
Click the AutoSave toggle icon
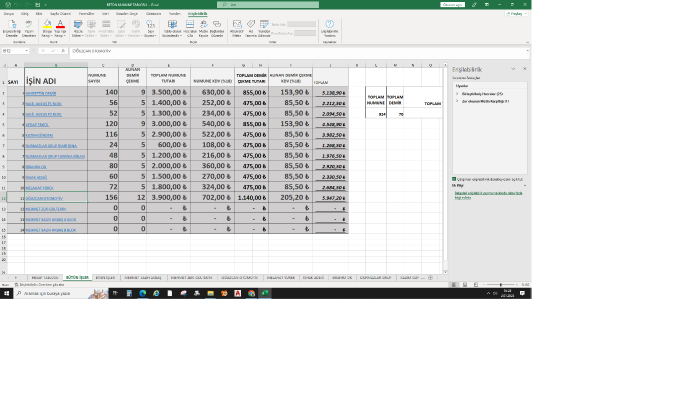(x=8, y=4)
